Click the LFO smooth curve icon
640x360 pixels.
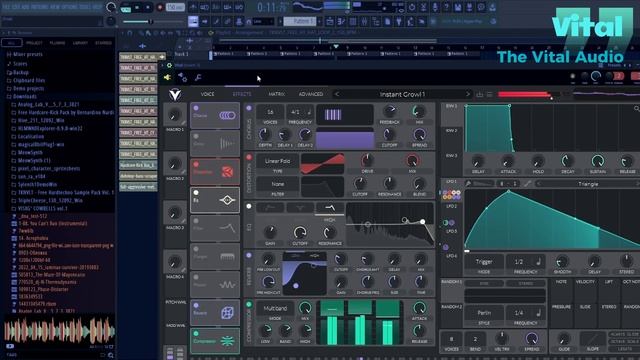(x=527, y=184)
